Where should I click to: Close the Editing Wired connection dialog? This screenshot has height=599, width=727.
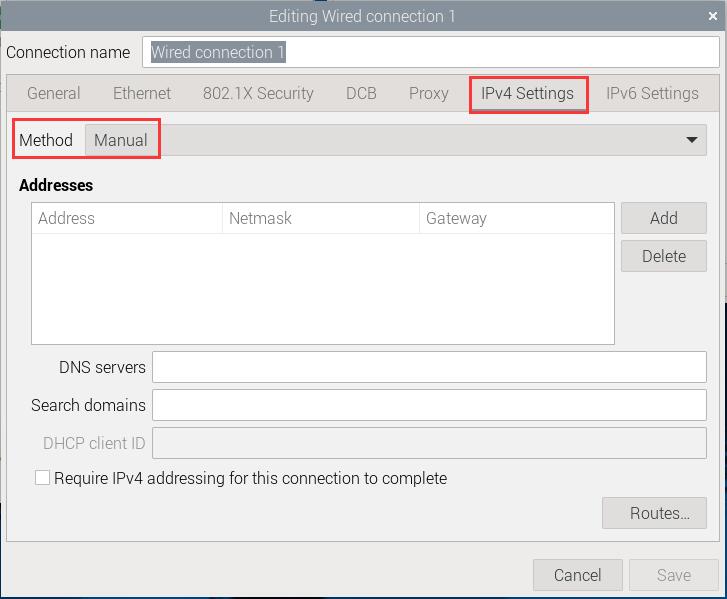713,16
